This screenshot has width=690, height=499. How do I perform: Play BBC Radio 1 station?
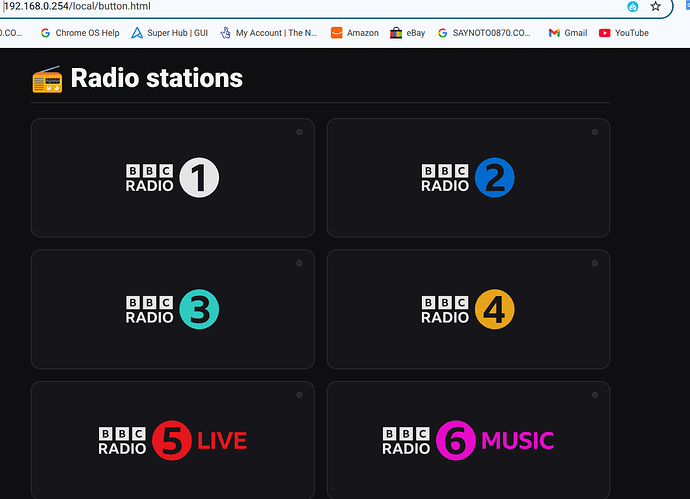(x=172, y=178)
